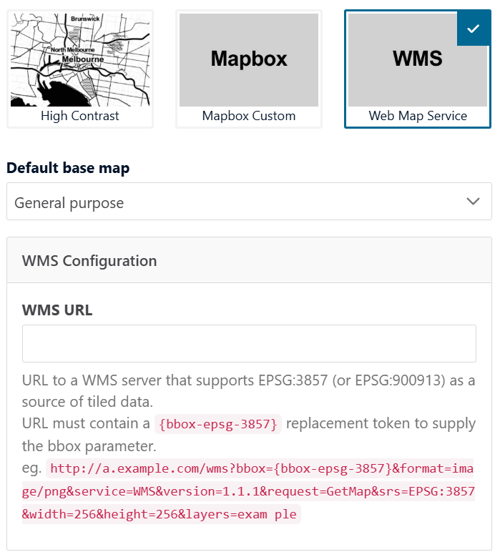Choose the Mapbox gray preview tile
This screenshot has width=500, height=557.
(249, 60)
